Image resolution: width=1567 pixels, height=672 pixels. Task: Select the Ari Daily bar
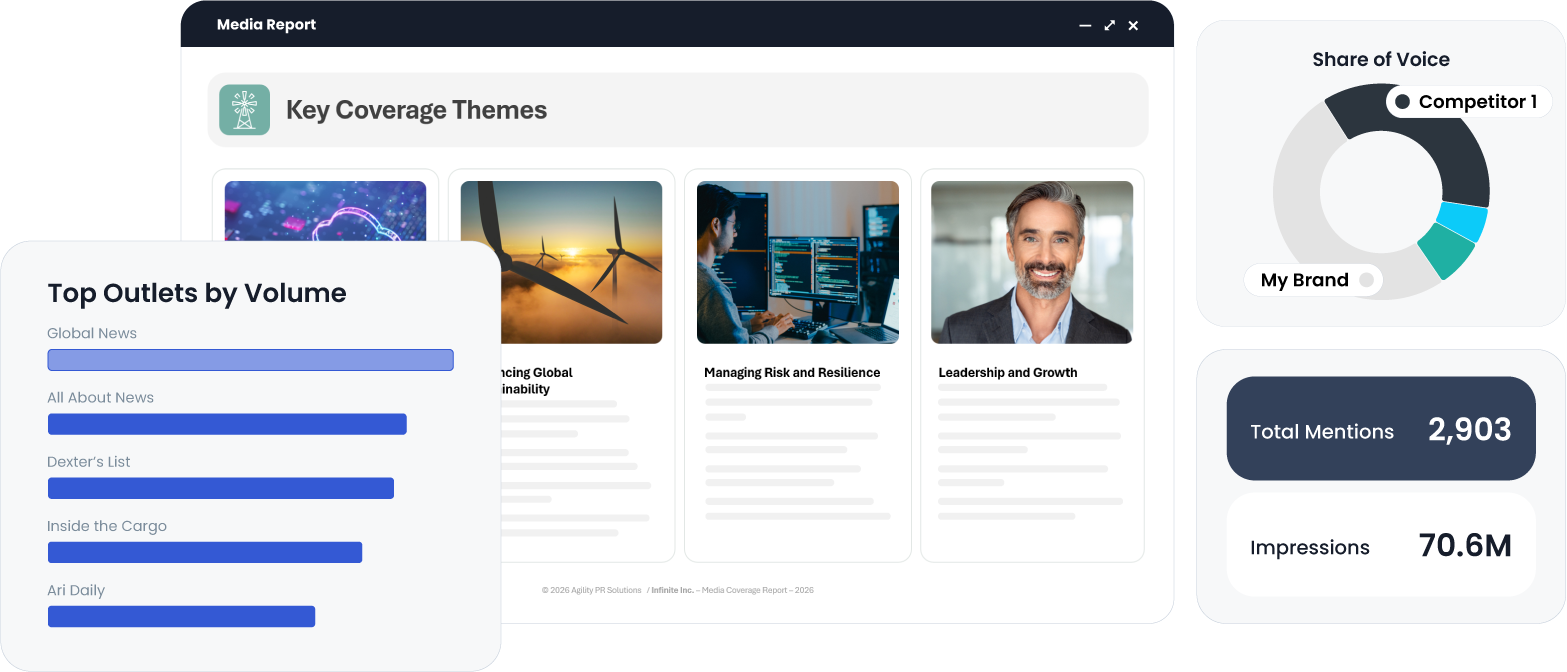tap(182, 616)
